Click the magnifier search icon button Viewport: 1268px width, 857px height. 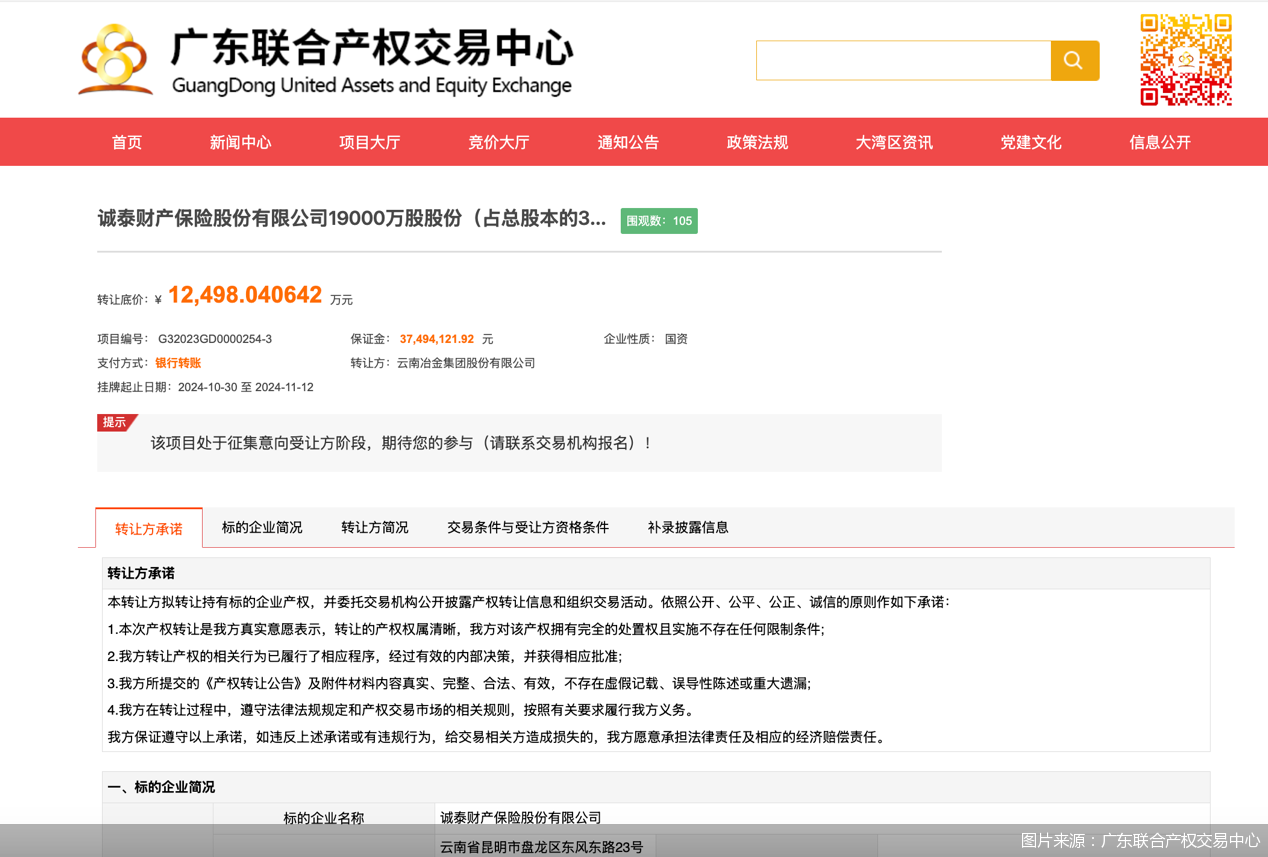1074,61
